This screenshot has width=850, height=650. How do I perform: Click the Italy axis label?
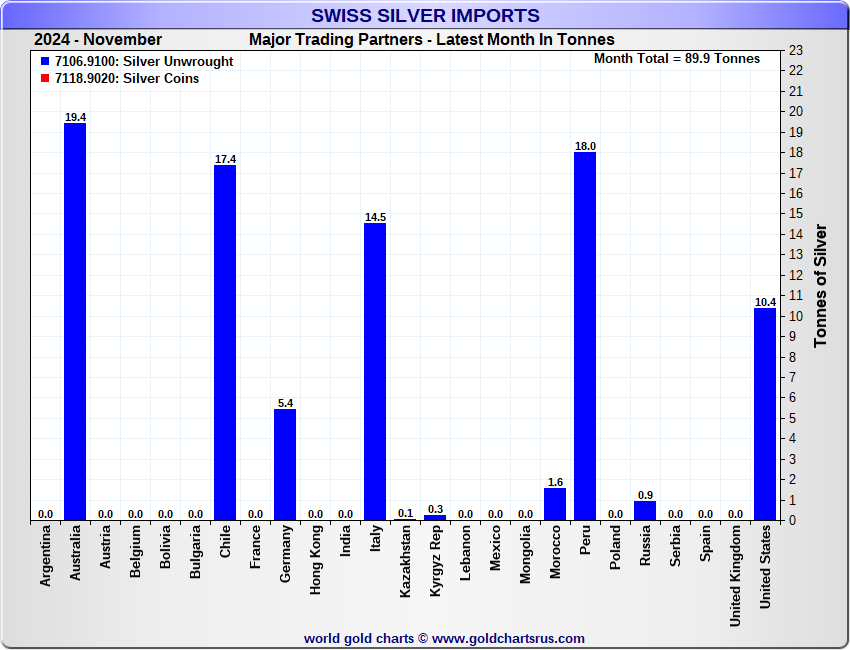375,538
